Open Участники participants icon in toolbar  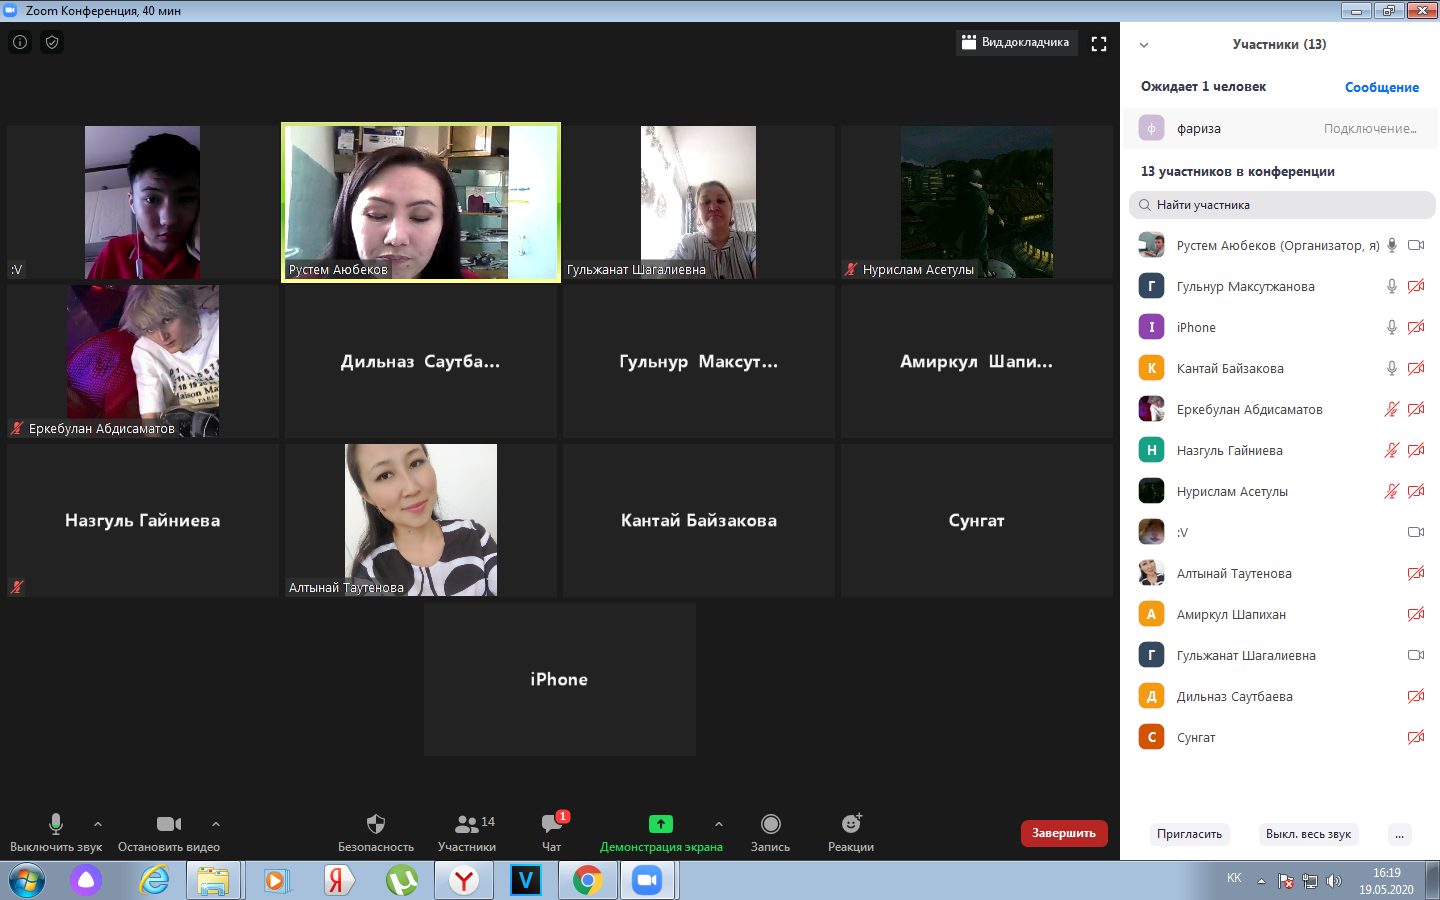tap(467, 824)
